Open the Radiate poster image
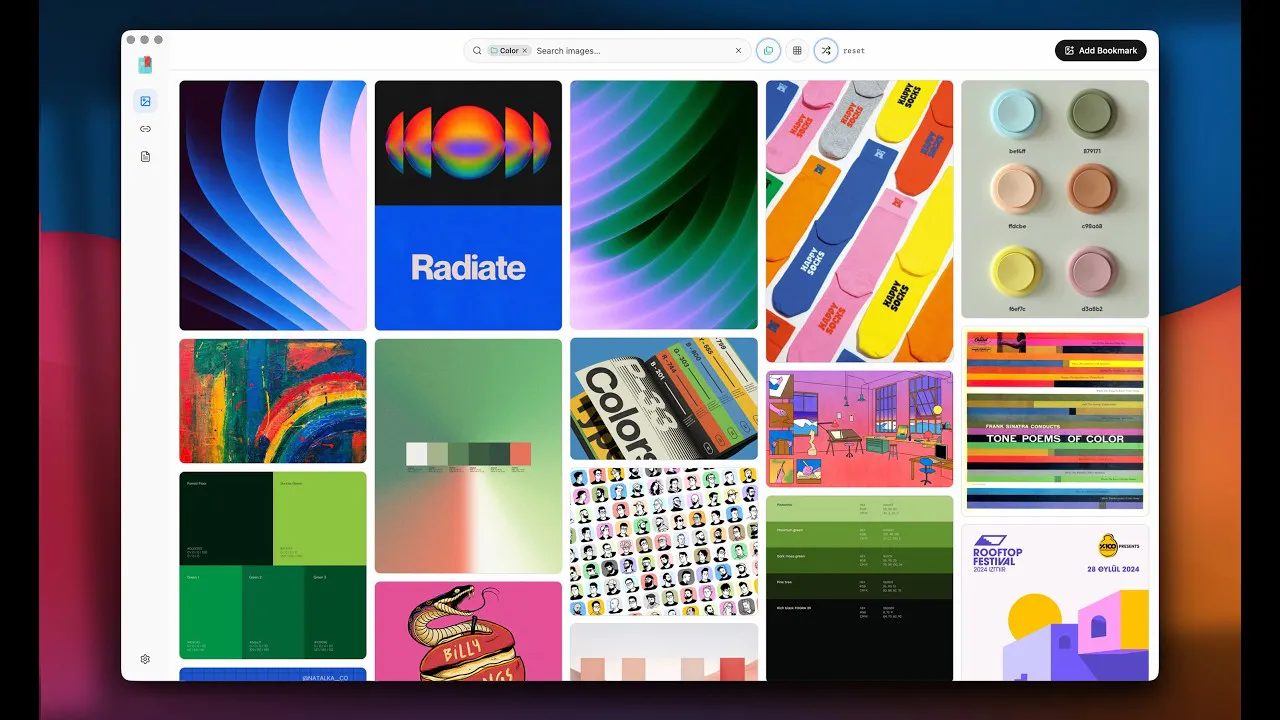The image size is (1280, 720). point(468,205)
